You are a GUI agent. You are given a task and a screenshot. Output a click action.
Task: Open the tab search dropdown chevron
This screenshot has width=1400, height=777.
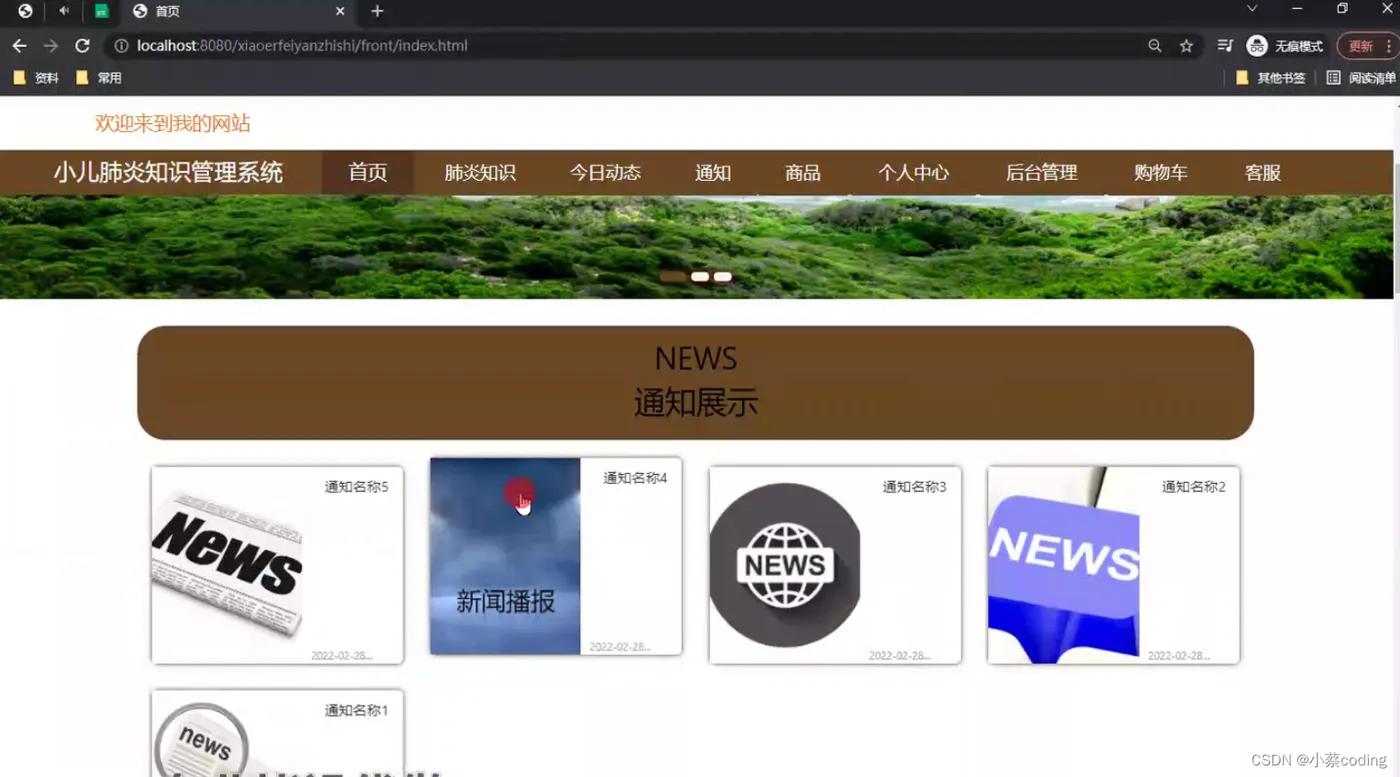point(1251,9)
